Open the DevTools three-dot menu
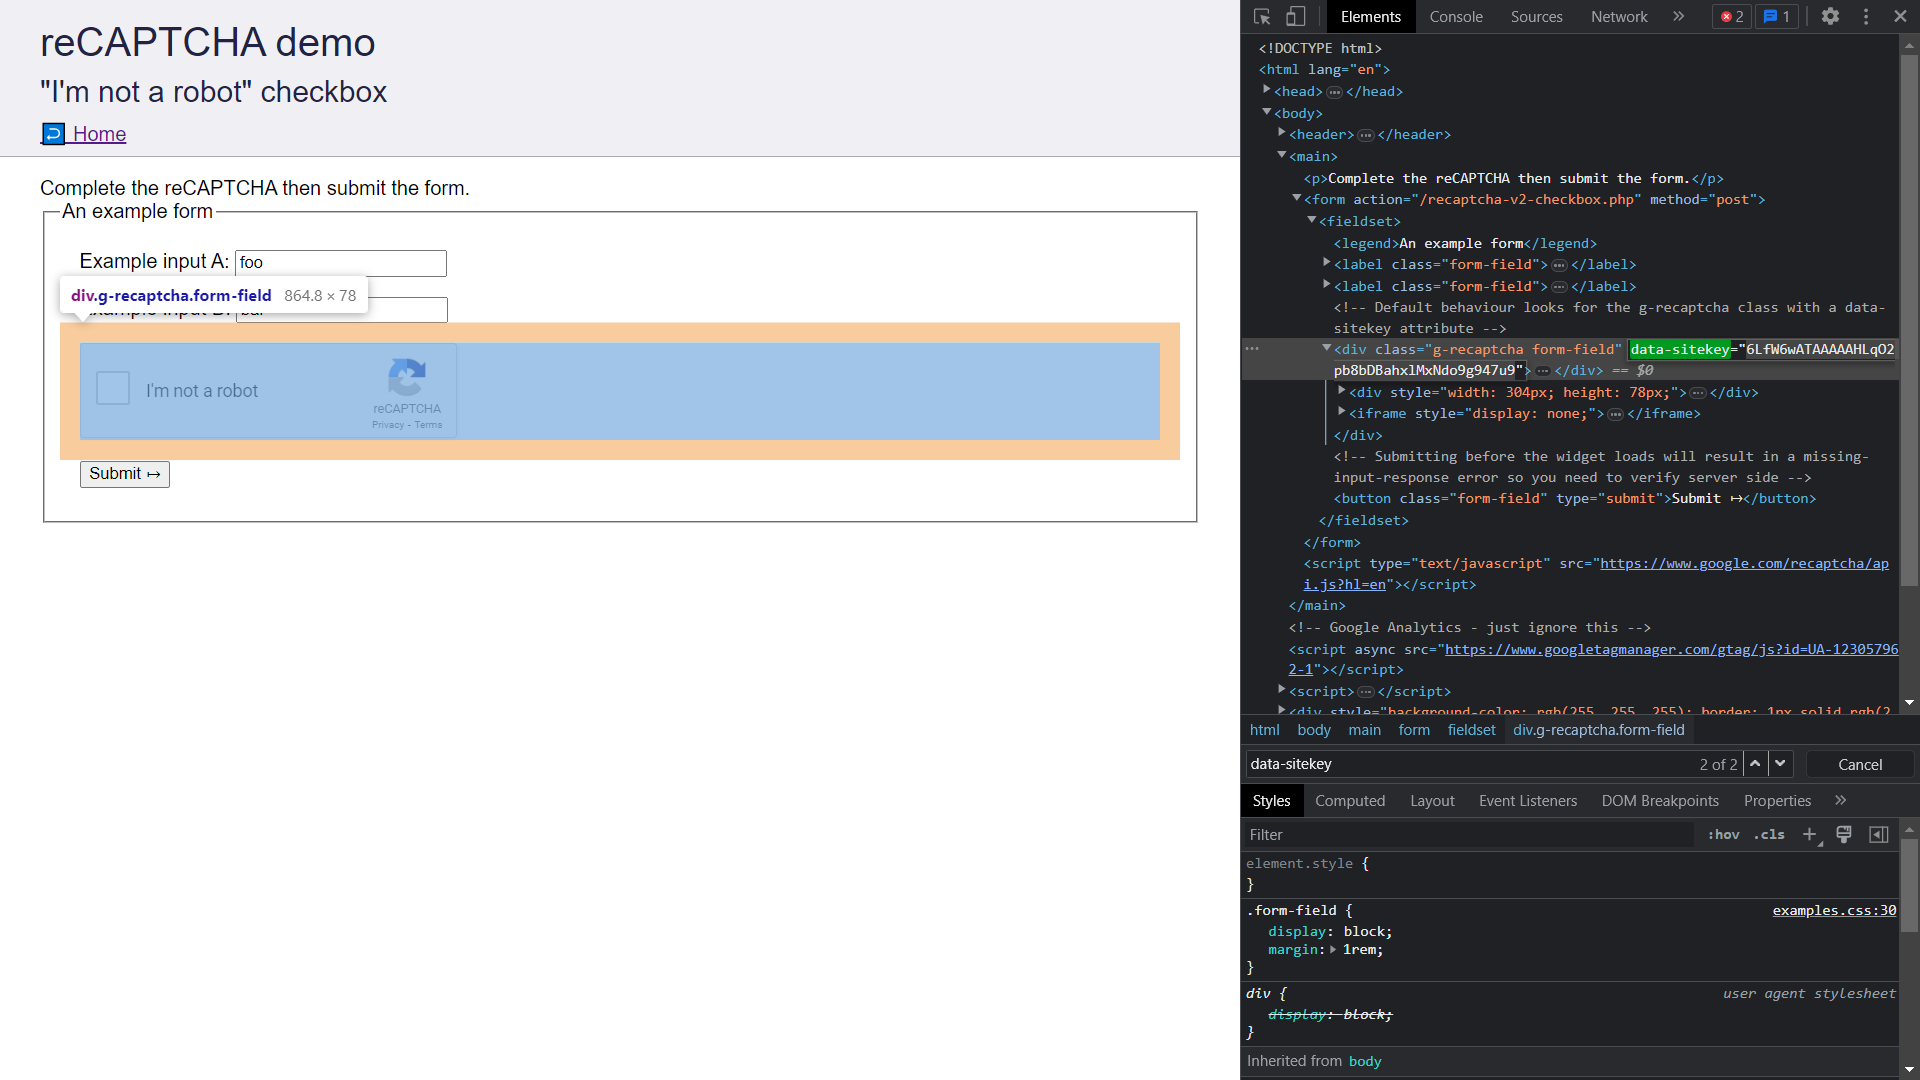 pos(1866,16)
